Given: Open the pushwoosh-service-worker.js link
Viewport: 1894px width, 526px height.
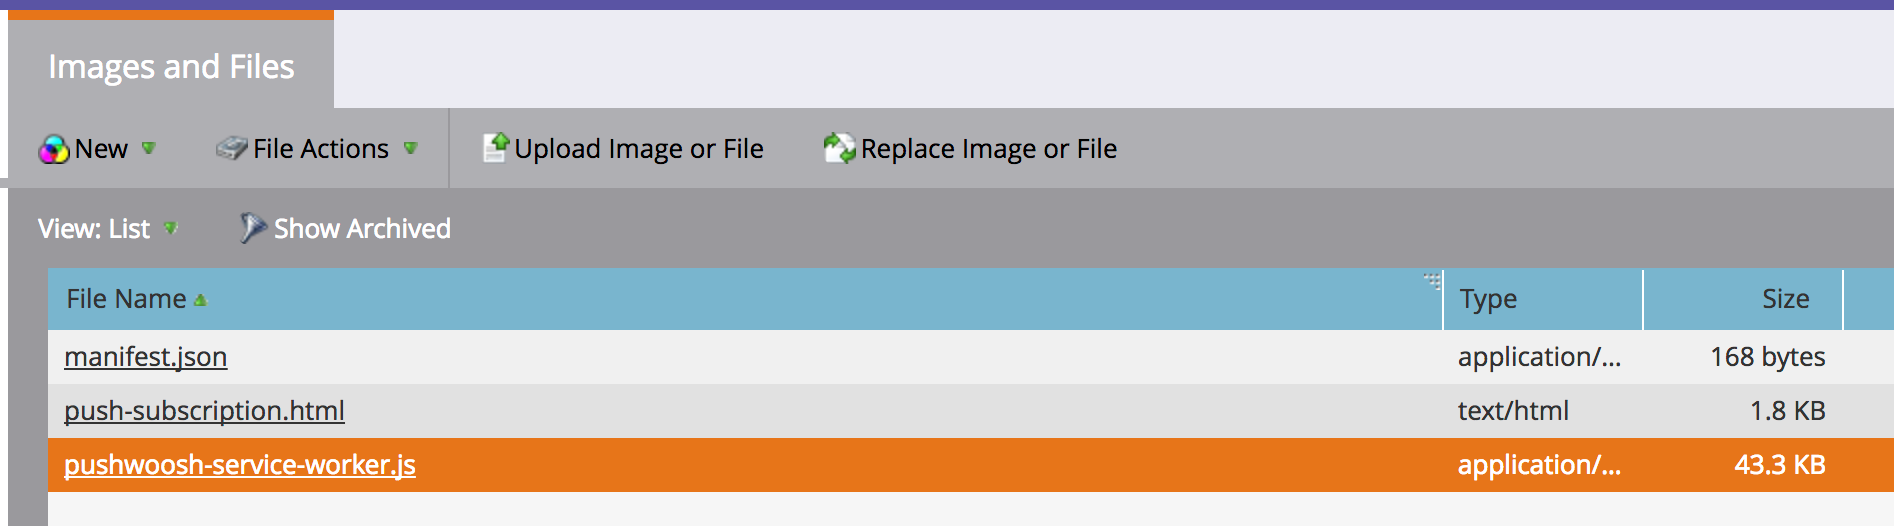Looking at the screenshot, I should pyautogui.click(x=240, y=465).
